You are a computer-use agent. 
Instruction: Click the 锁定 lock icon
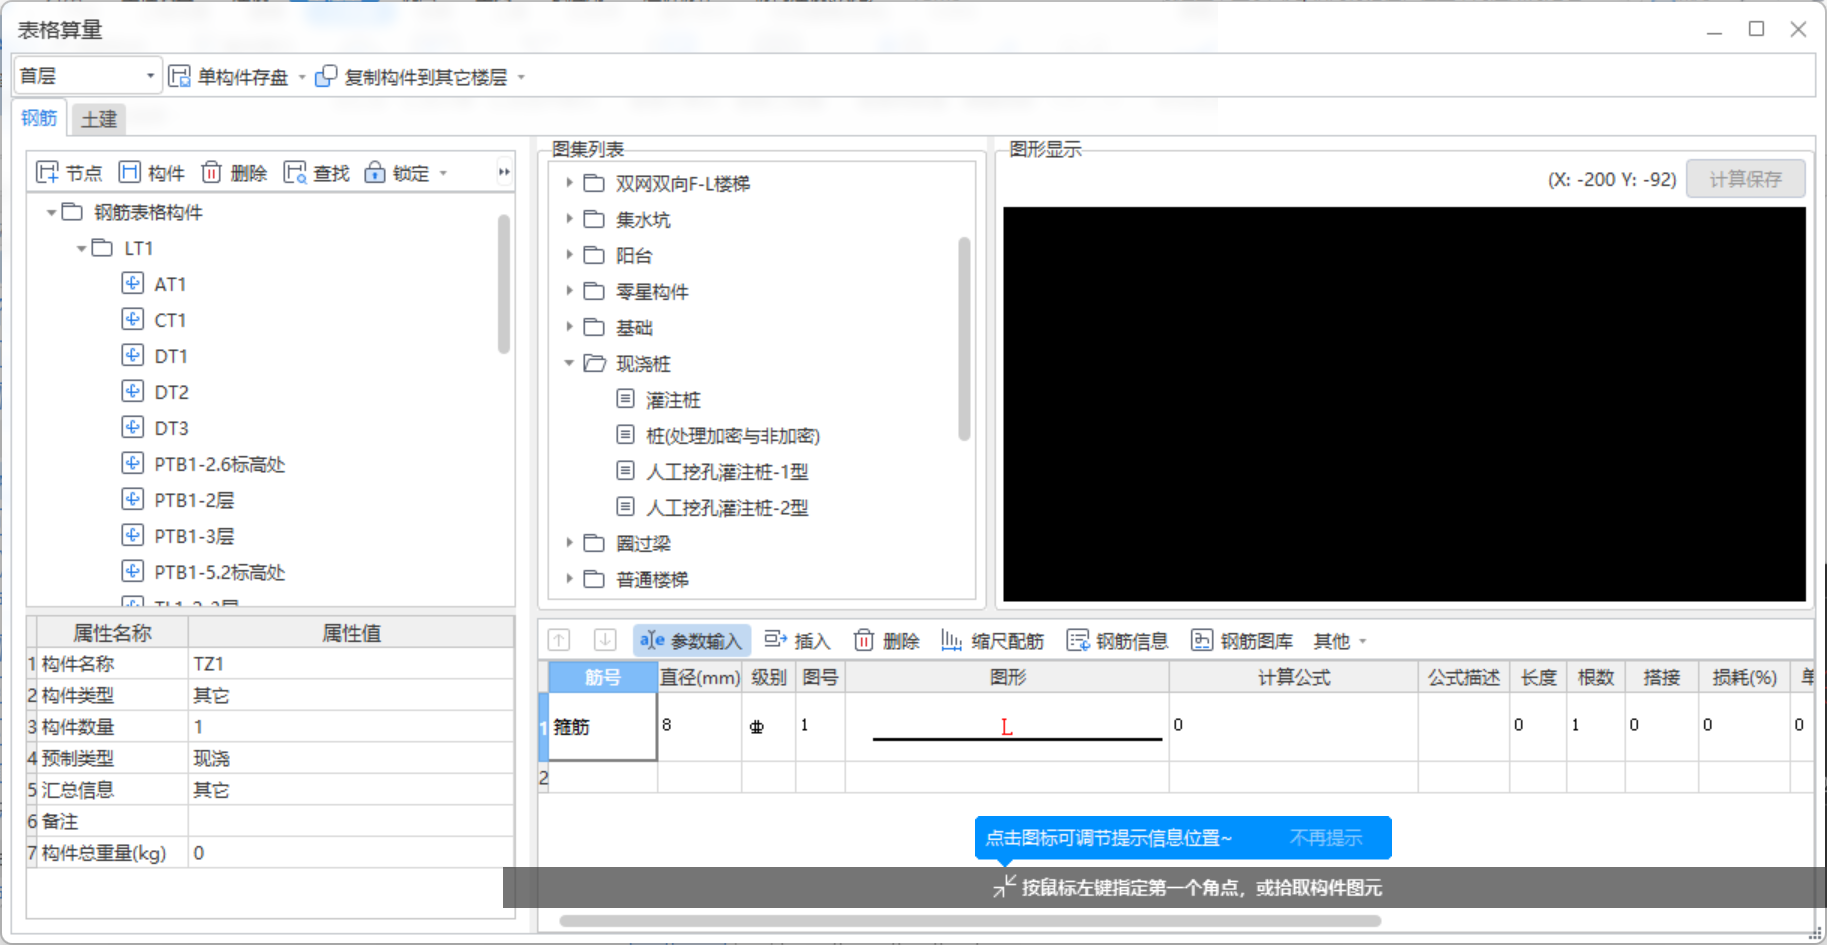coord(374,172)
